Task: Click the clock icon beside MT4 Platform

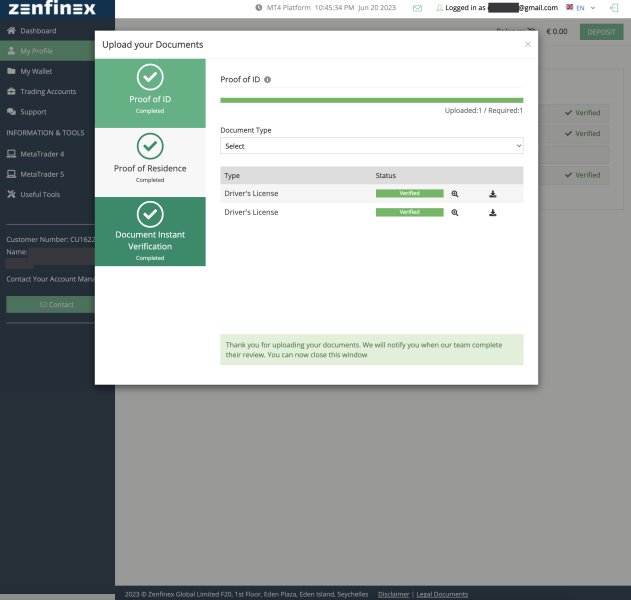Action: pos(259,8)
